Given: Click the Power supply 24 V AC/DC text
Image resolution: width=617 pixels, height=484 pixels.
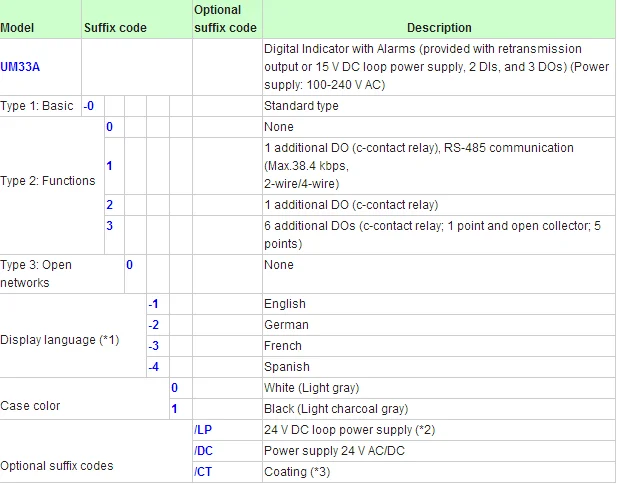Looking at the screenshot, I should click(334, 450).
